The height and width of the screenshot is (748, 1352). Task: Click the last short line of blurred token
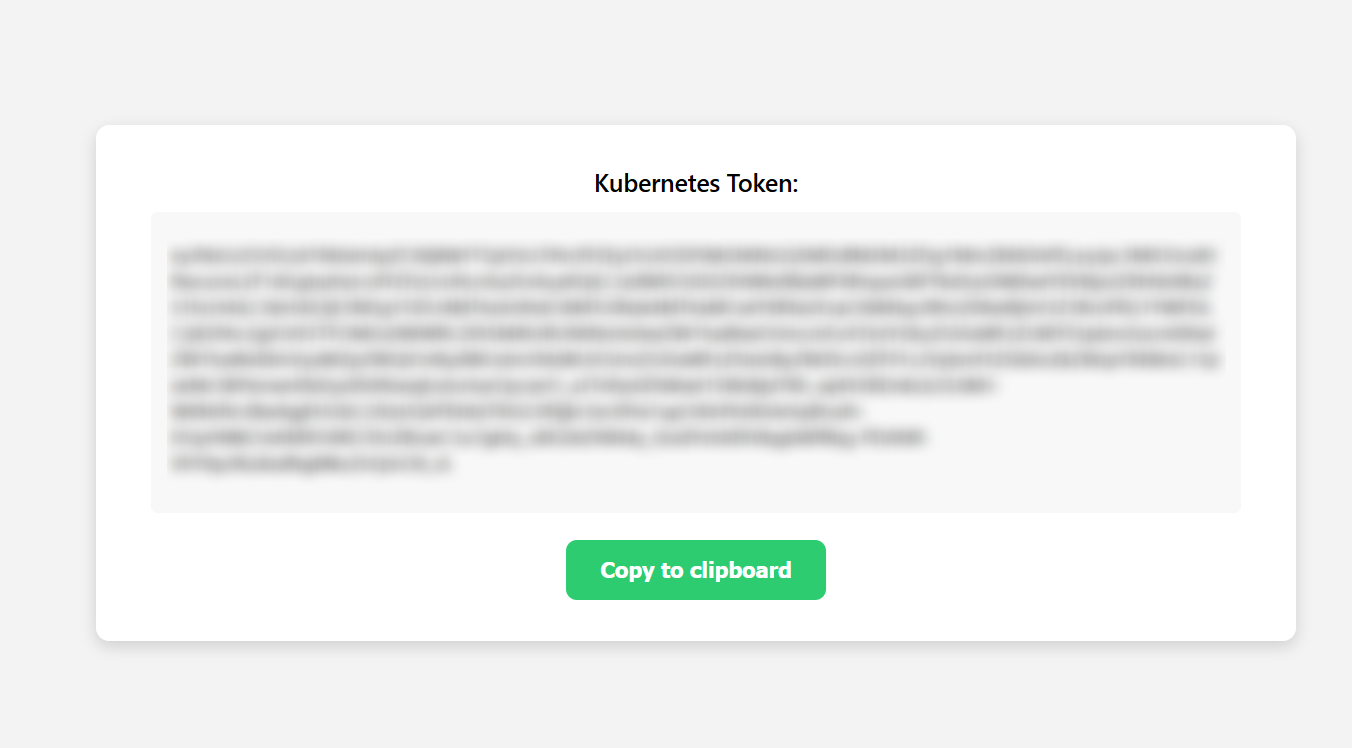click(x=311, y=464)
